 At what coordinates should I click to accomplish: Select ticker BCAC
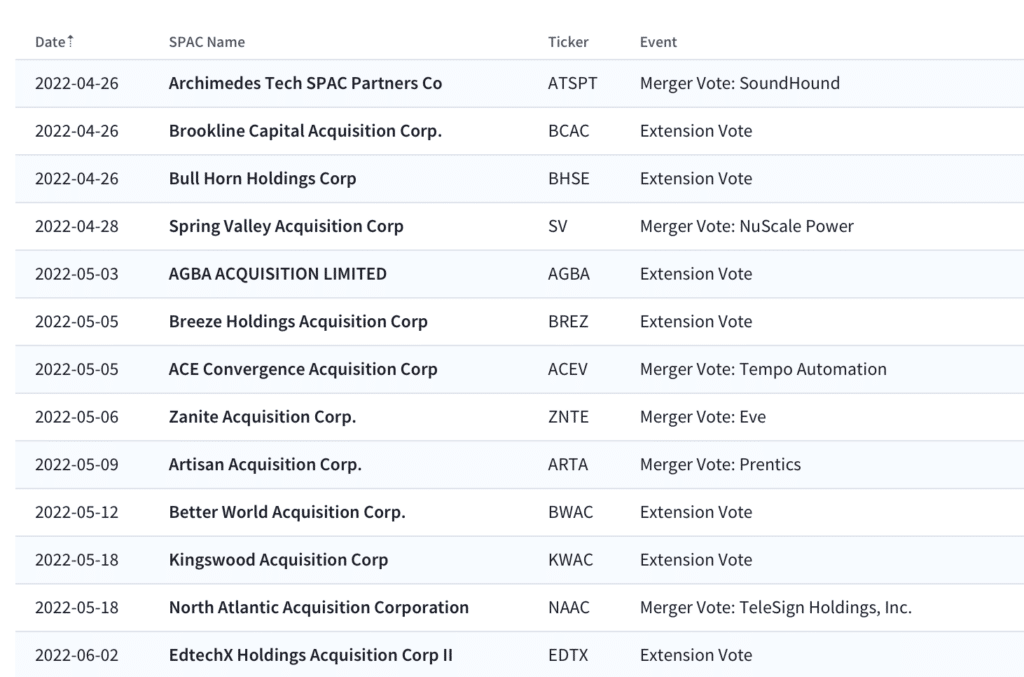pyautogui.click(x=569, y=131)
